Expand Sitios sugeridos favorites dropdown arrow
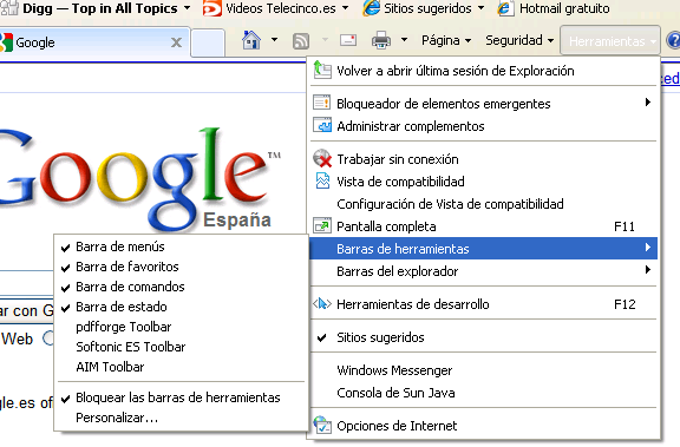Screen dimensions: 680x447 point(481,8)
